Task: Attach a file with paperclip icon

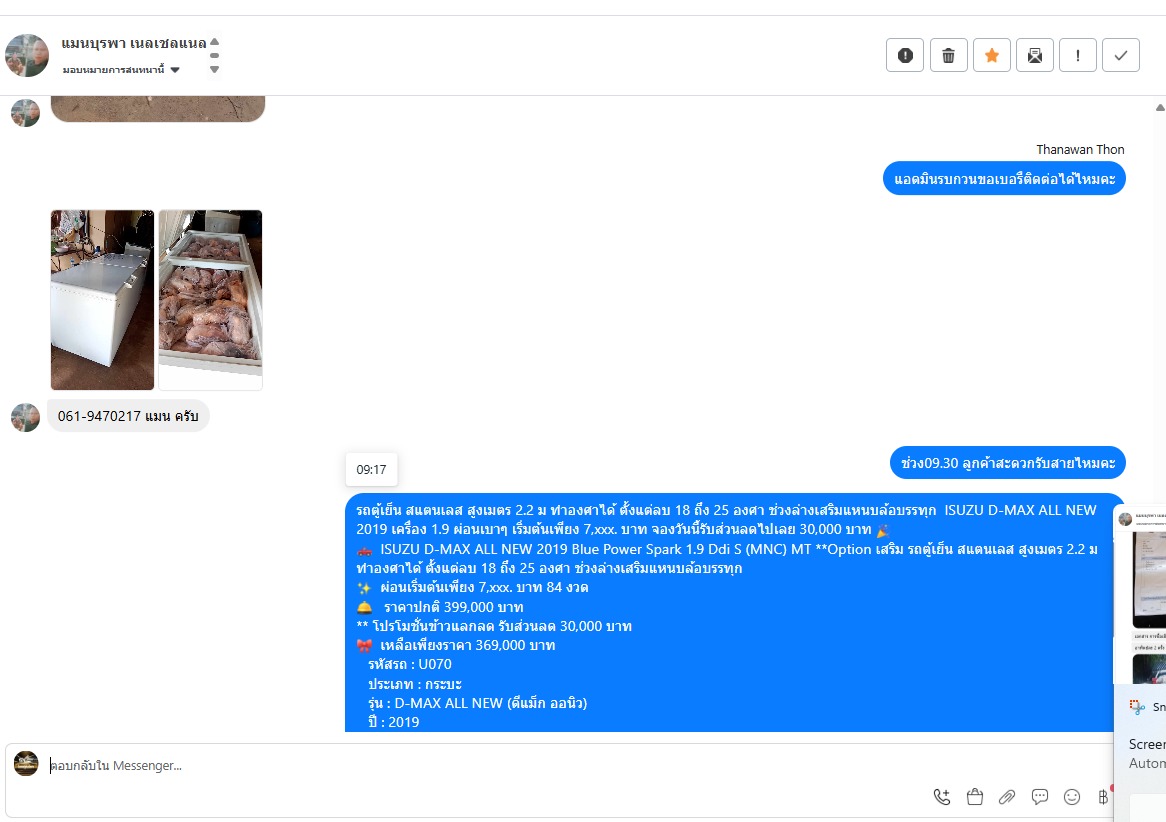Action: point(1007,797)
